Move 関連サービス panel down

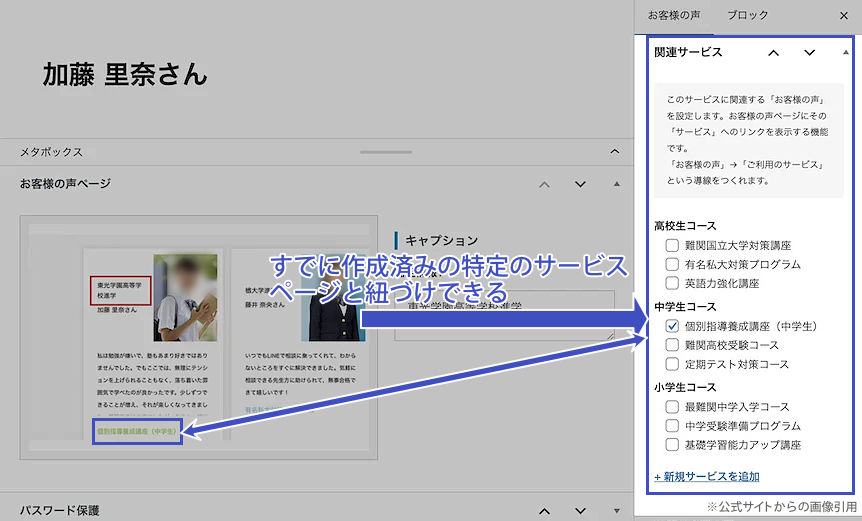tap(809, 53)
